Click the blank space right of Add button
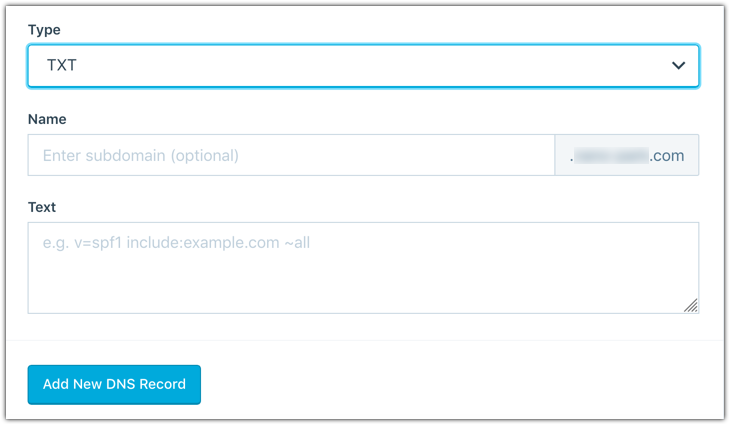Image resolution: width=730 pixels, height=425 pixels. pyautogui.click(x=460, y=384)
